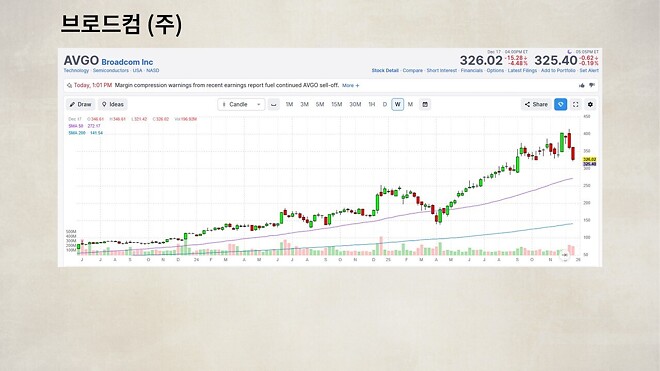
Task: Expand news with More + link
Action: [x=350, y=85]
